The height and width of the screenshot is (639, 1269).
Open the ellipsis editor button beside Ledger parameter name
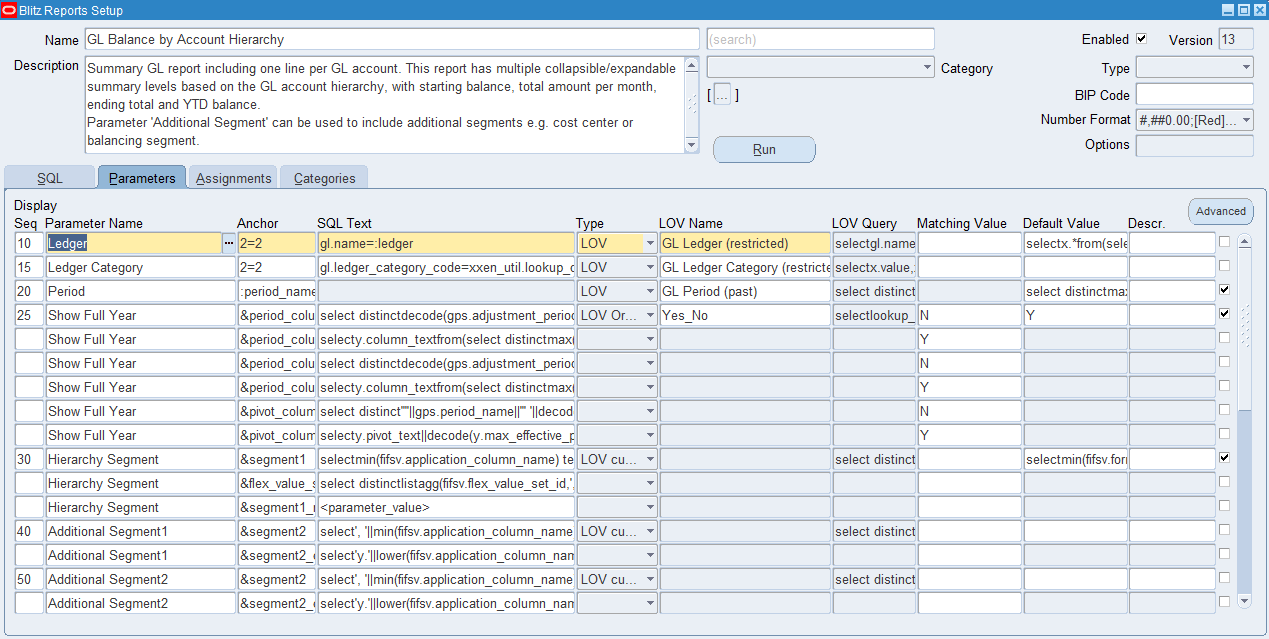pos(228,243)
